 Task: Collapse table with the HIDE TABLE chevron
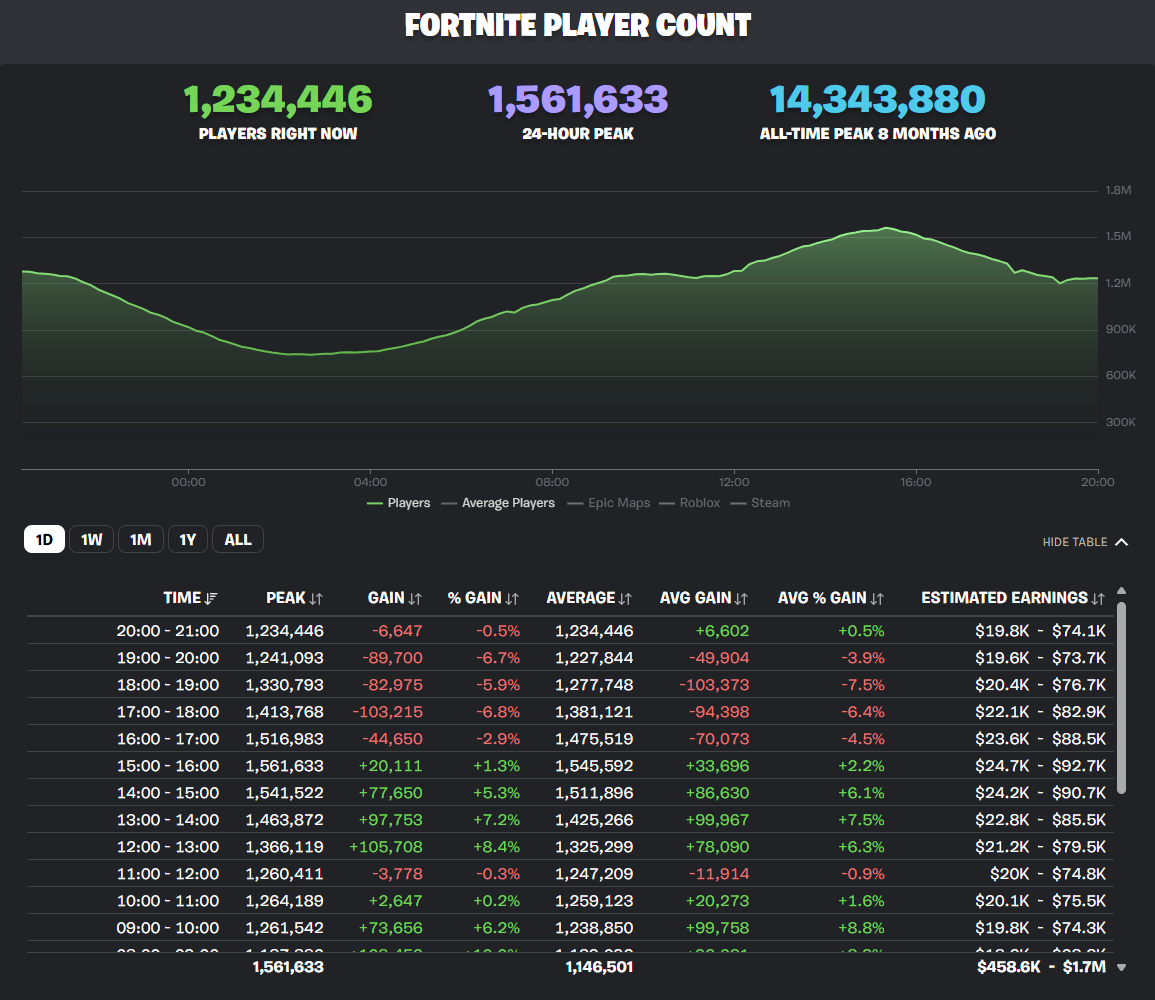tap(1122, 542)
